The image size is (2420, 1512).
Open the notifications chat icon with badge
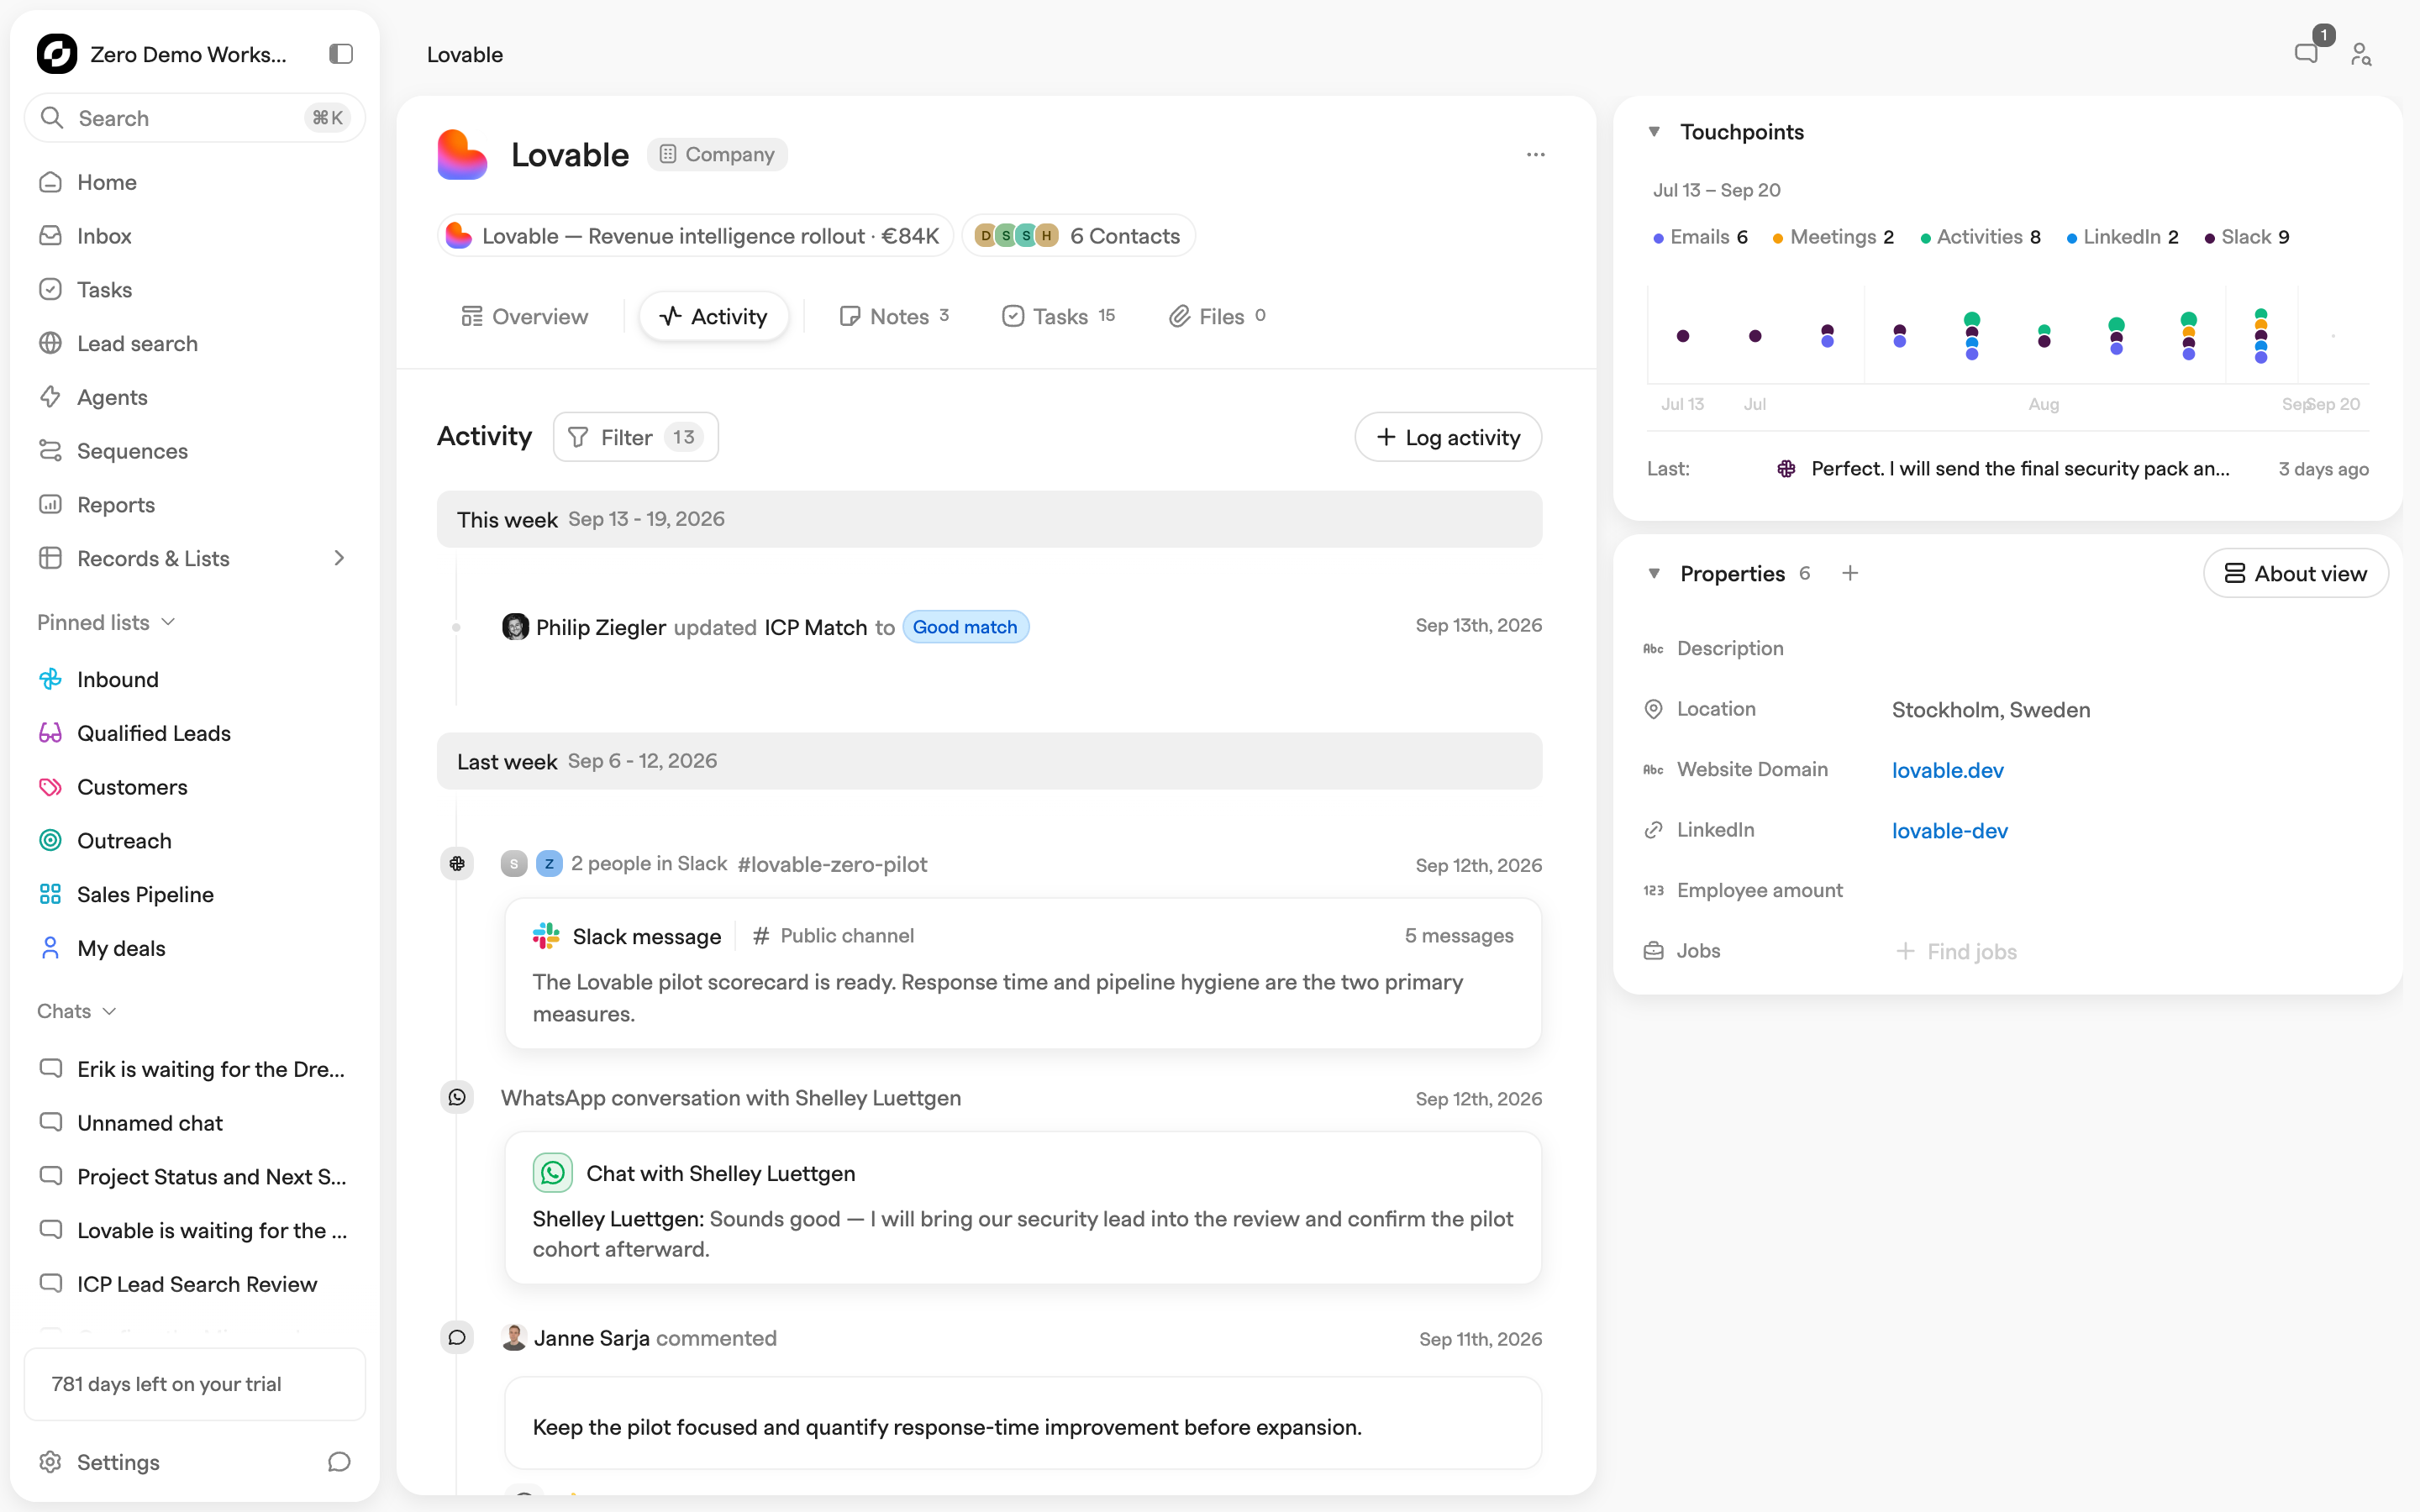point(2307,53)
